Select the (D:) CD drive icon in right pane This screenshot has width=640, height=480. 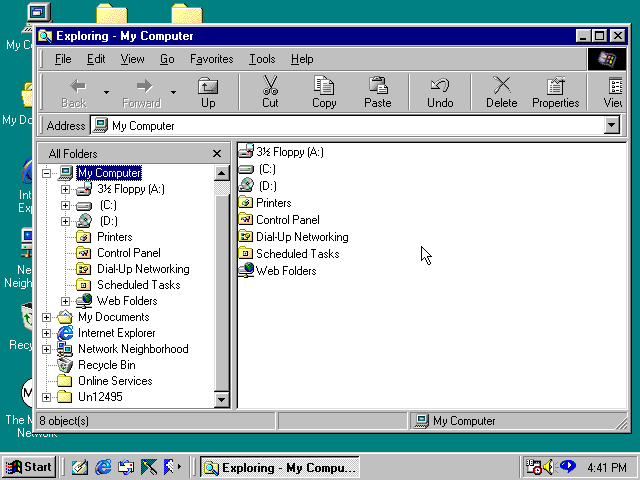click(246, 186)
